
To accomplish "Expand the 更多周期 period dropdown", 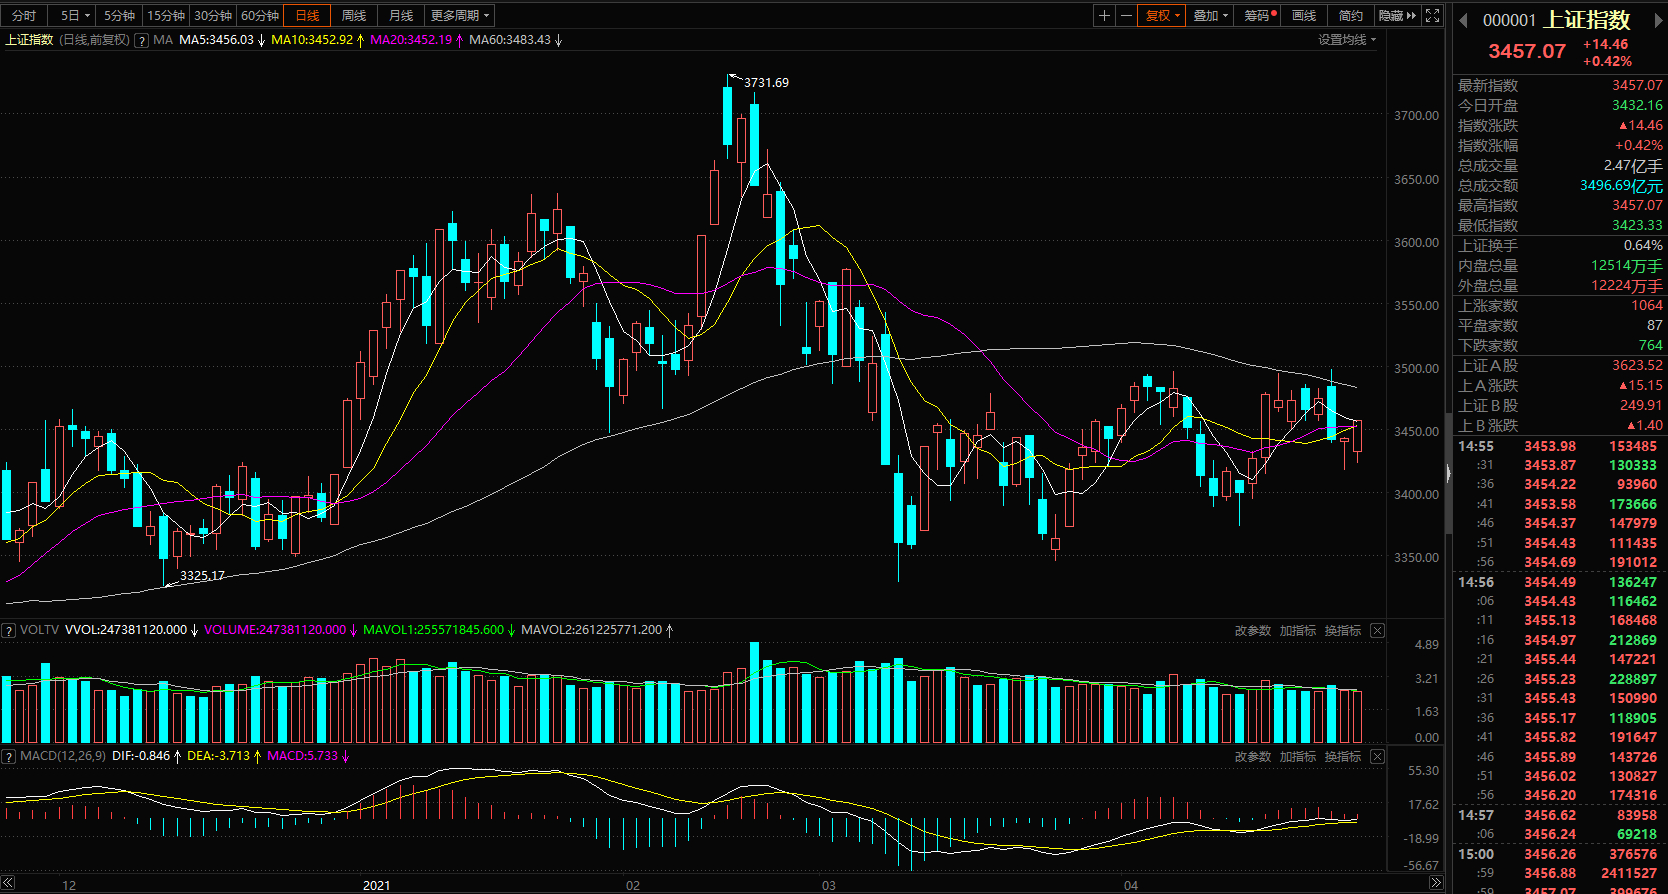I will tap(459, 15).
